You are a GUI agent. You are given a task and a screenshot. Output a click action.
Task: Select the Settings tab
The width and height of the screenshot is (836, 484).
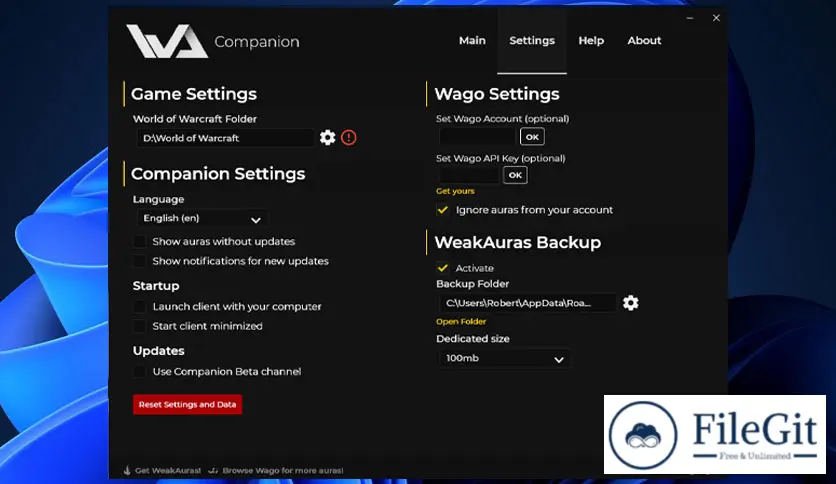(x=532, y=41)
